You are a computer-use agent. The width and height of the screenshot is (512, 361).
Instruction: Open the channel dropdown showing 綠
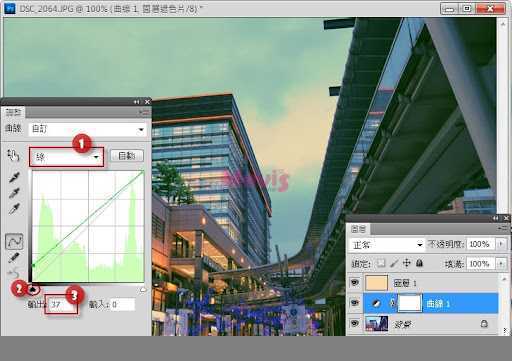pyautogui.click(x=67, y=157)
